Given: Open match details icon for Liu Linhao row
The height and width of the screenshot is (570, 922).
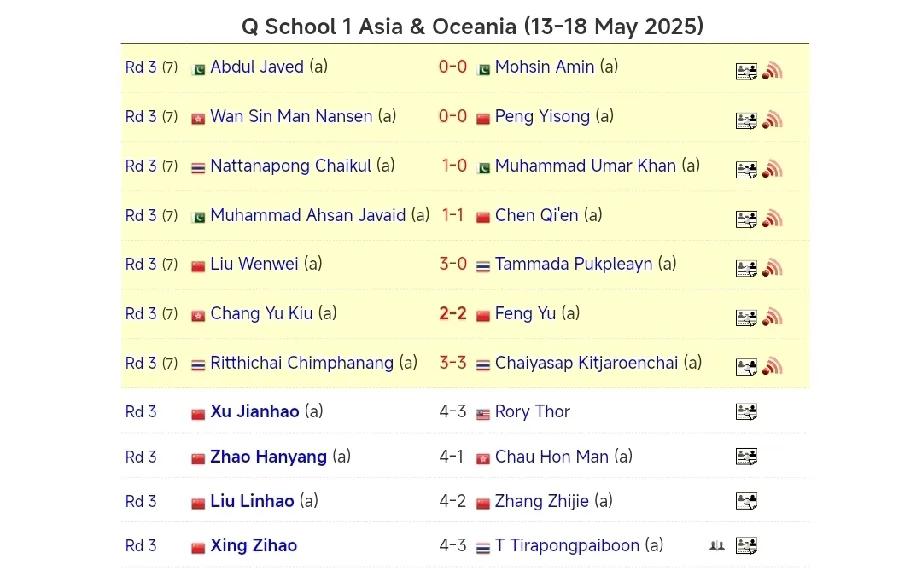Looking at the screenshot, I should coord(746,501).
